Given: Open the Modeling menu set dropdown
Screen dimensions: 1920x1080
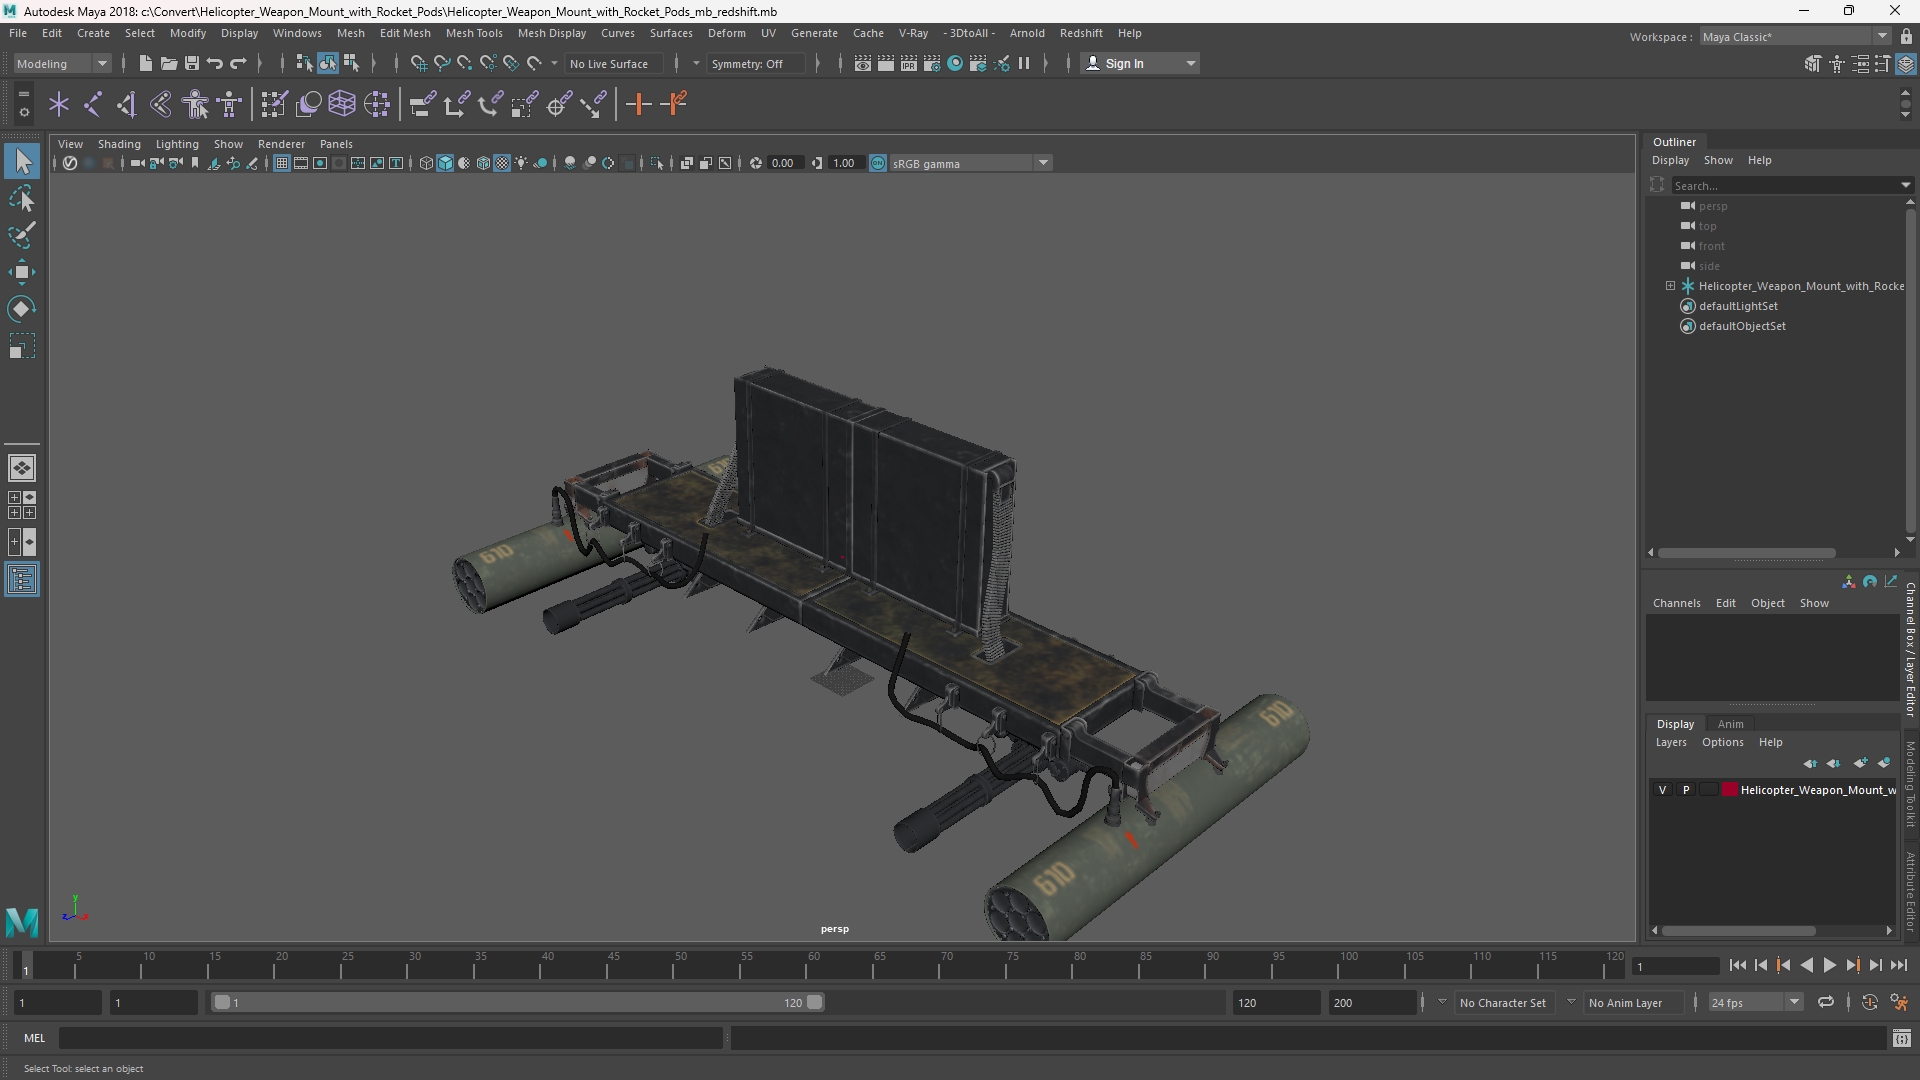Looking at the screenshot, I should coord(62,63).
